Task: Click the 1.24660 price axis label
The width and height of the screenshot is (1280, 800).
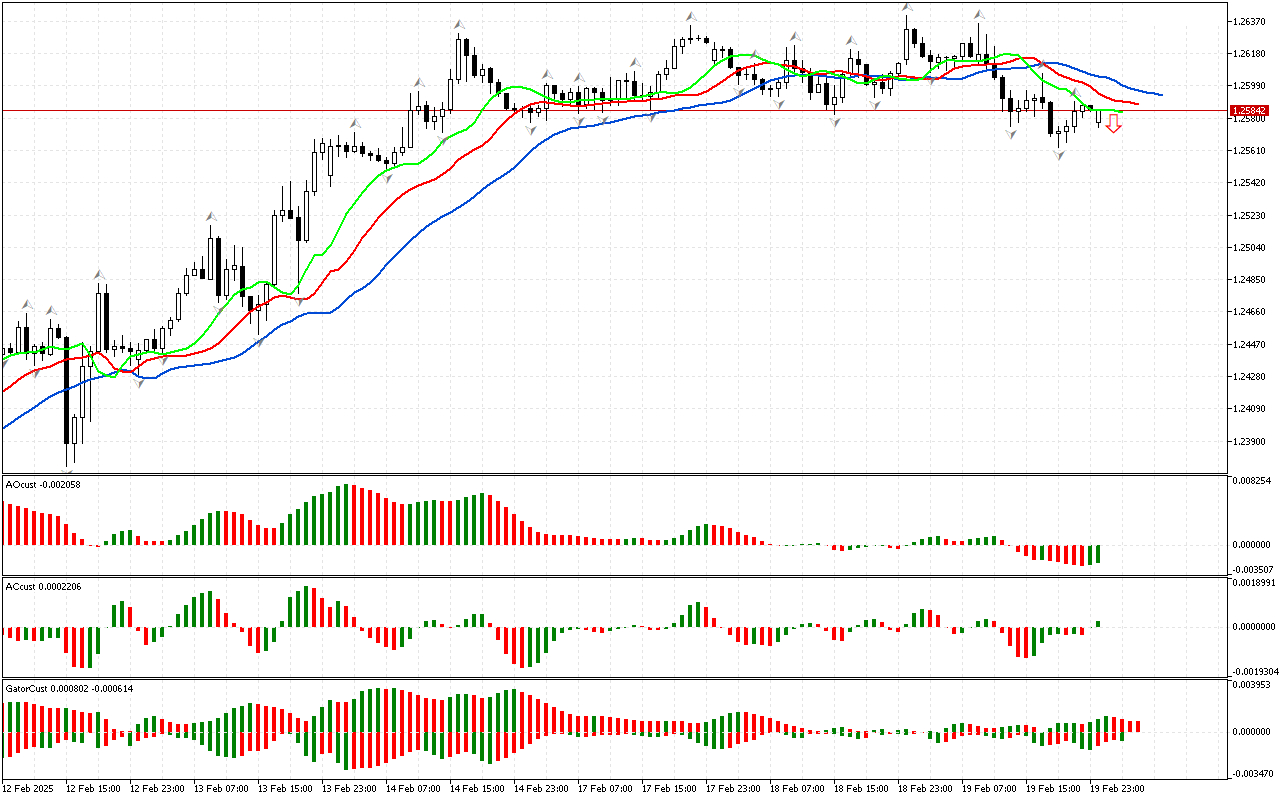Action: pyautogui.click(x=1250, y=312)
